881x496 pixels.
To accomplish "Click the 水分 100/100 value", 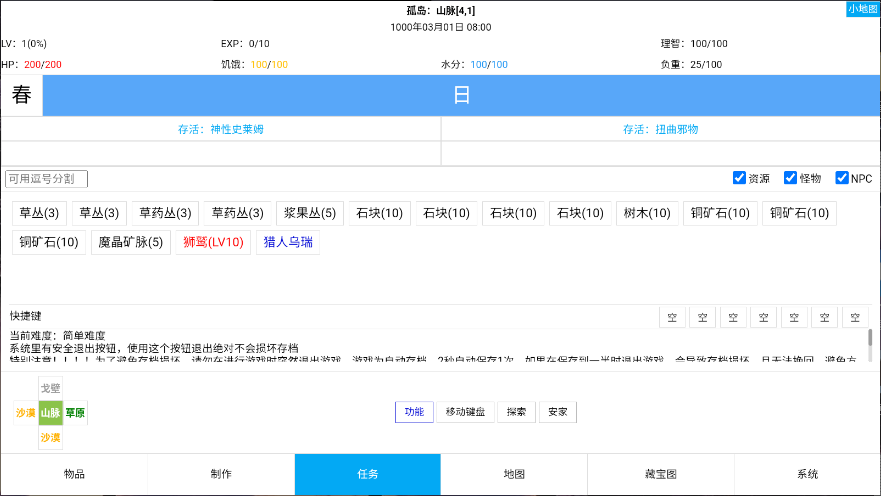I will pyautogui.click(x=489, y=65).
